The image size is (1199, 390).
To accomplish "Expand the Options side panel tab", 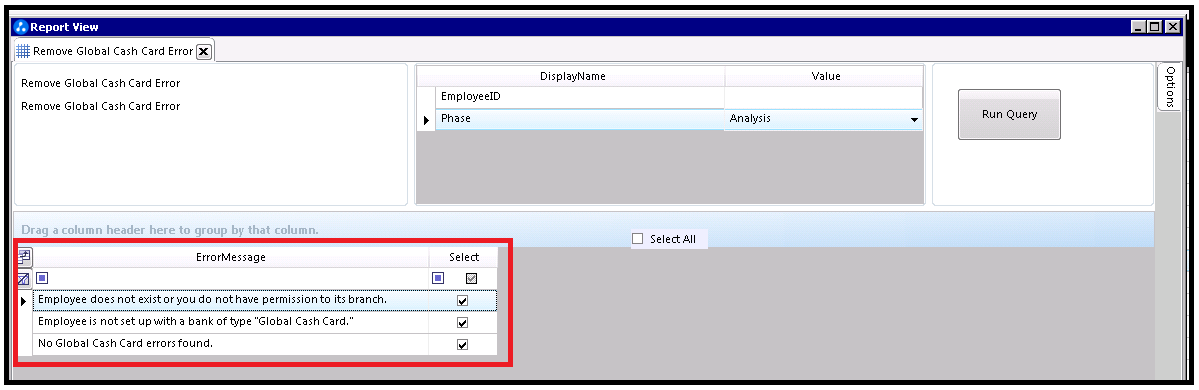I will pyautogui.click(x=1169, y=87).
